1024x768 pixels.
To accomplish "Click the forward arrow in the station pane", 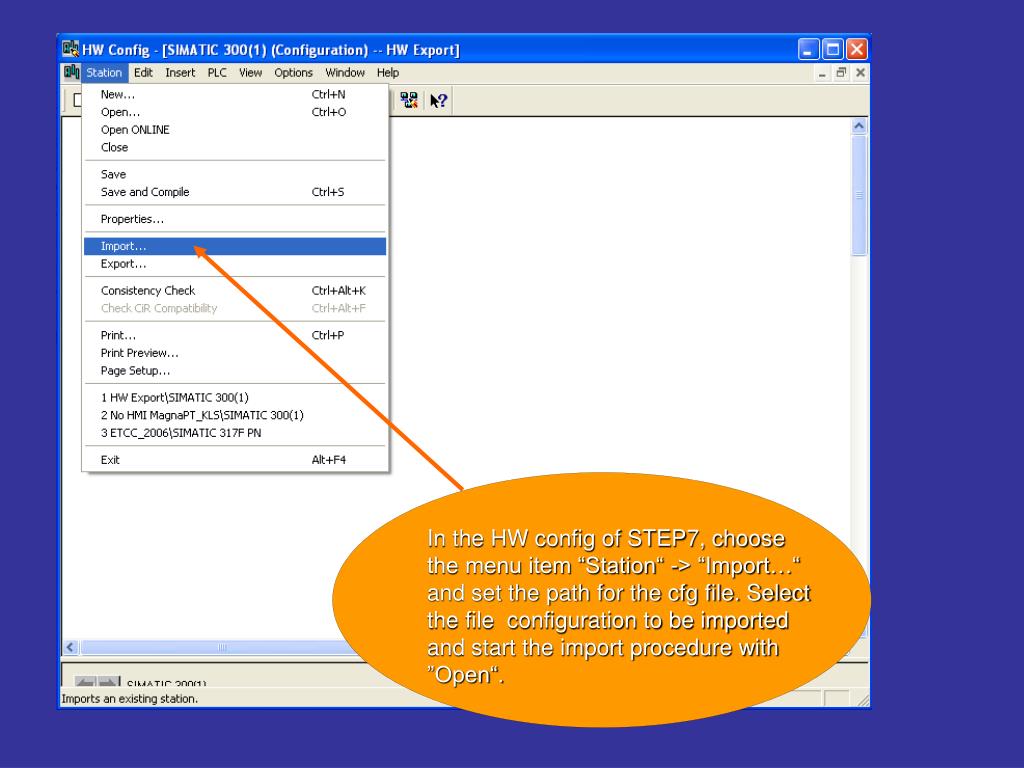I will click(x=108, y=682).
